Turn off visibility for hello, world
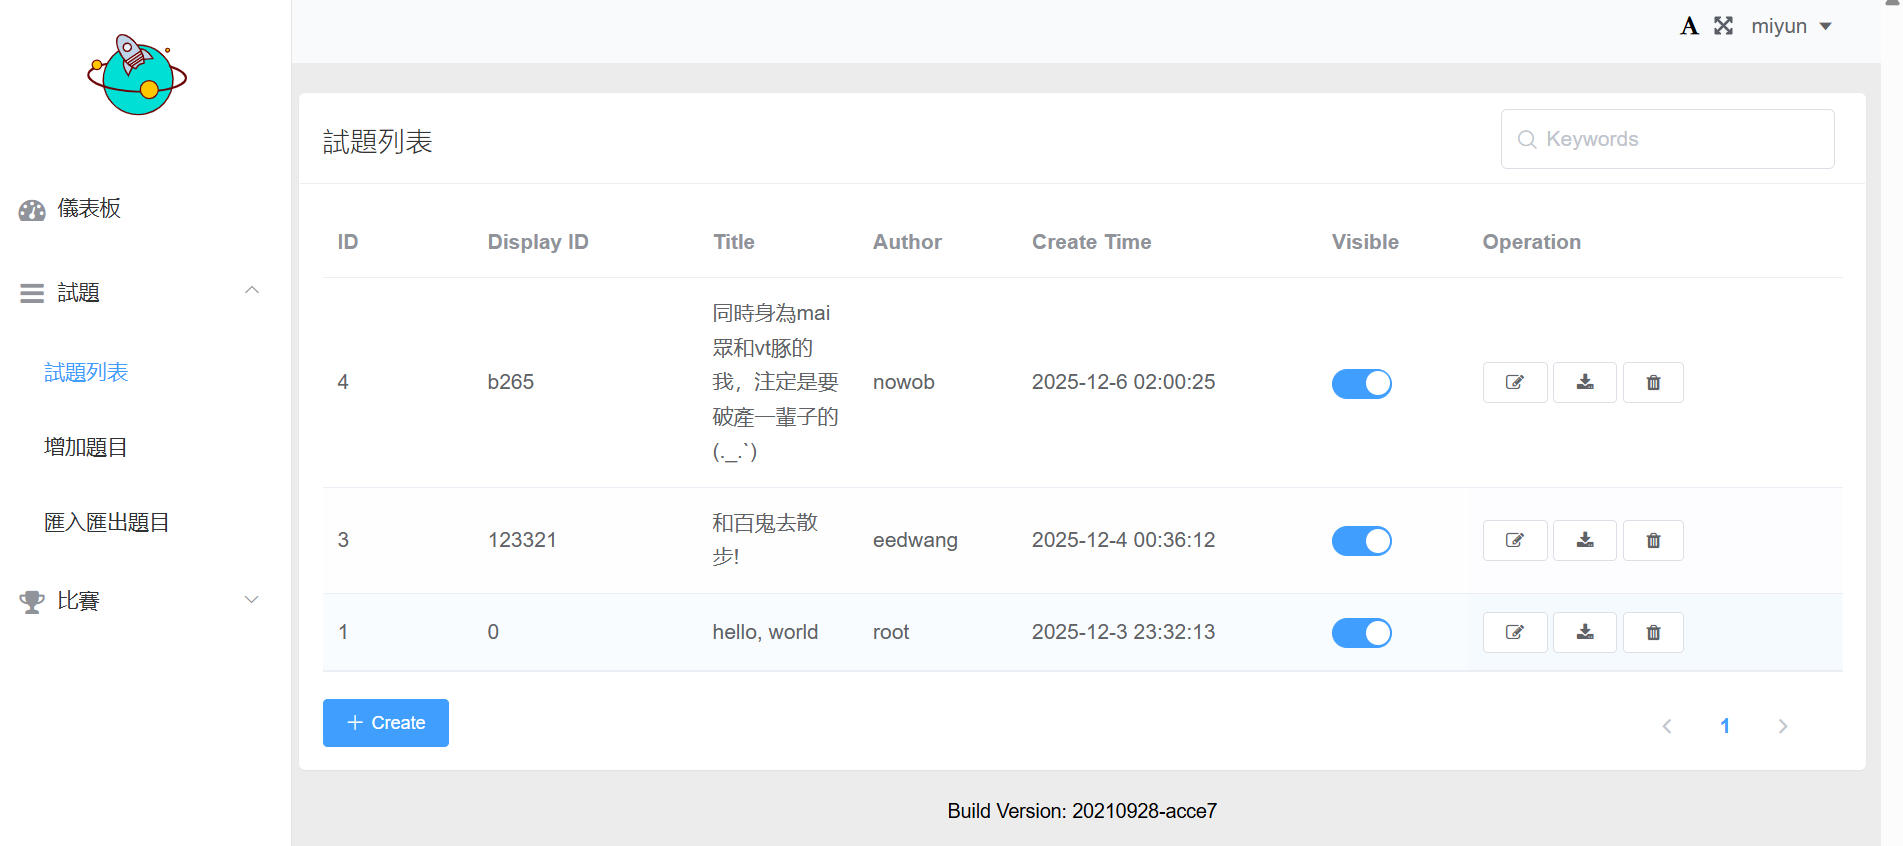 click(x=1361, y=633)
